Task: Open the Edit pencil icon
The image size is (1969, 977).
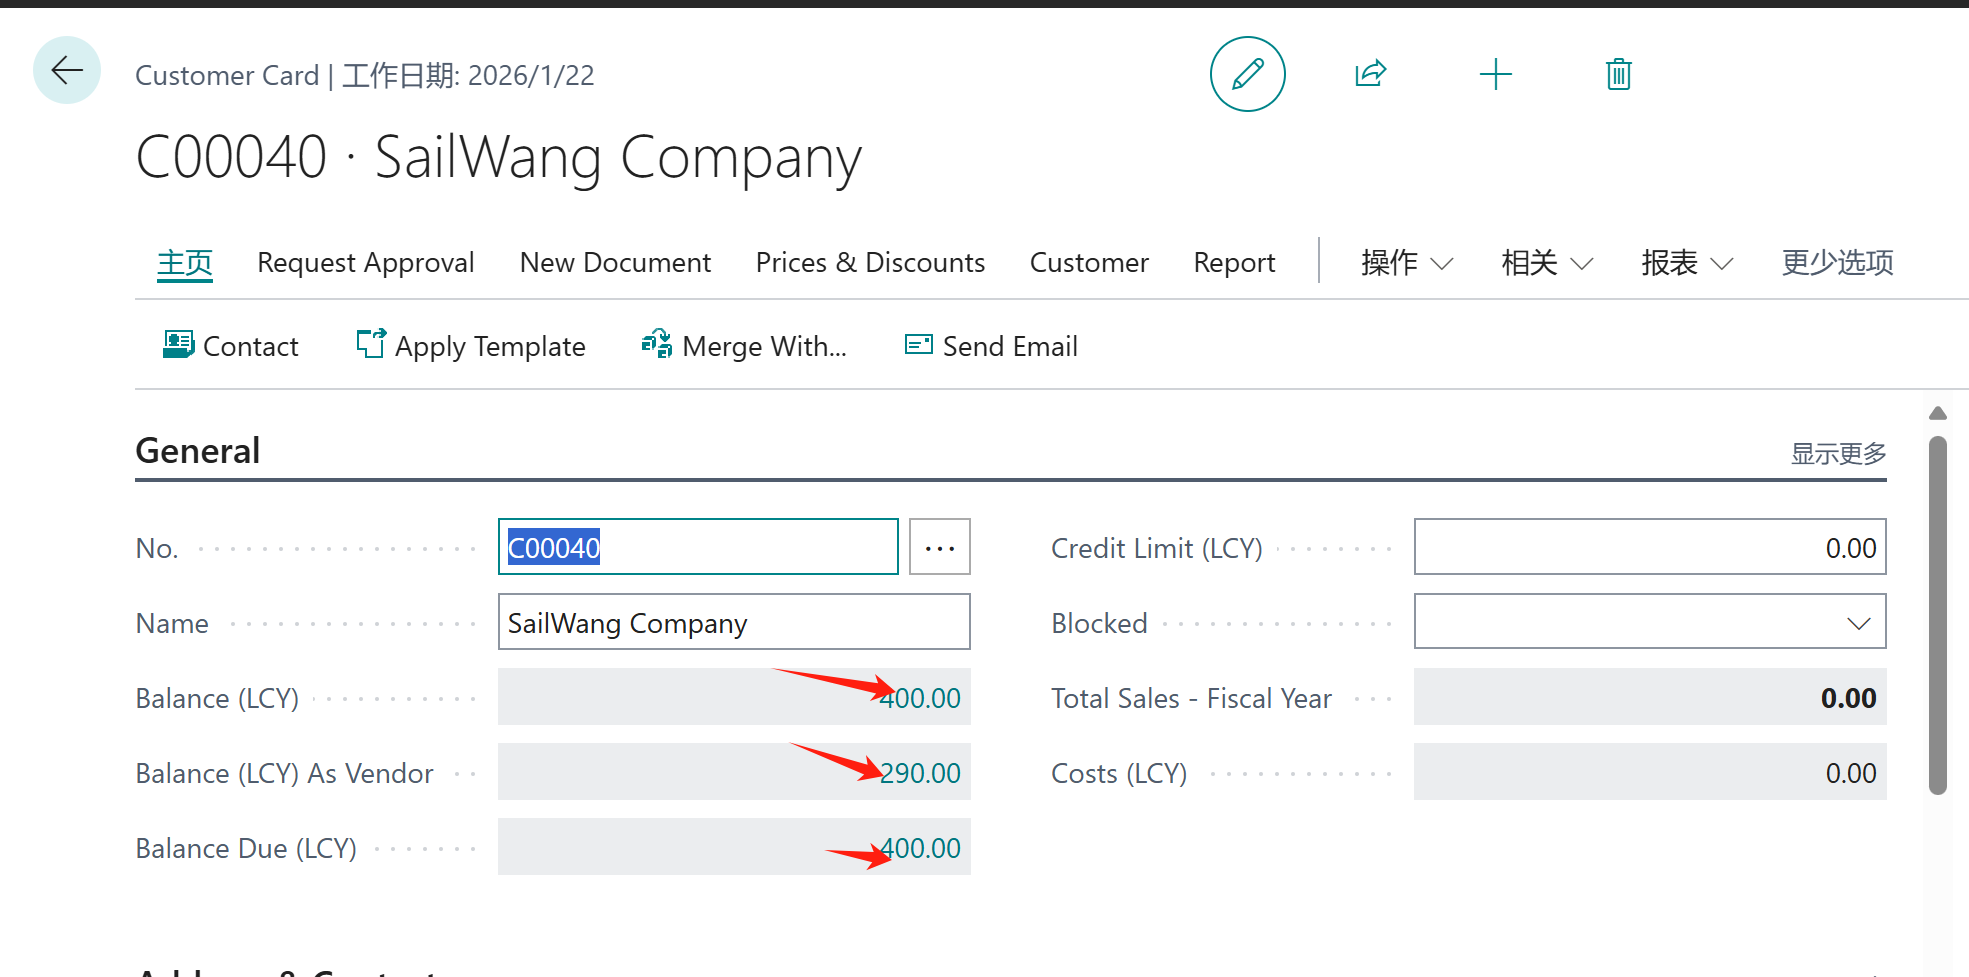Action: (1247, 73)
